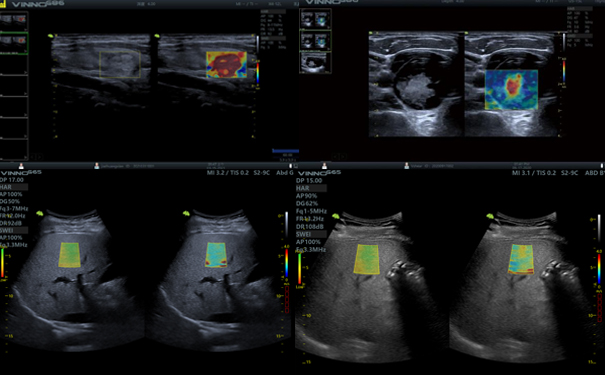Image resolution: width=605 pixels, height=375 pixels.
Task: Select the green-highlighted clip thumbnail at left
Action: coord(14,43)
